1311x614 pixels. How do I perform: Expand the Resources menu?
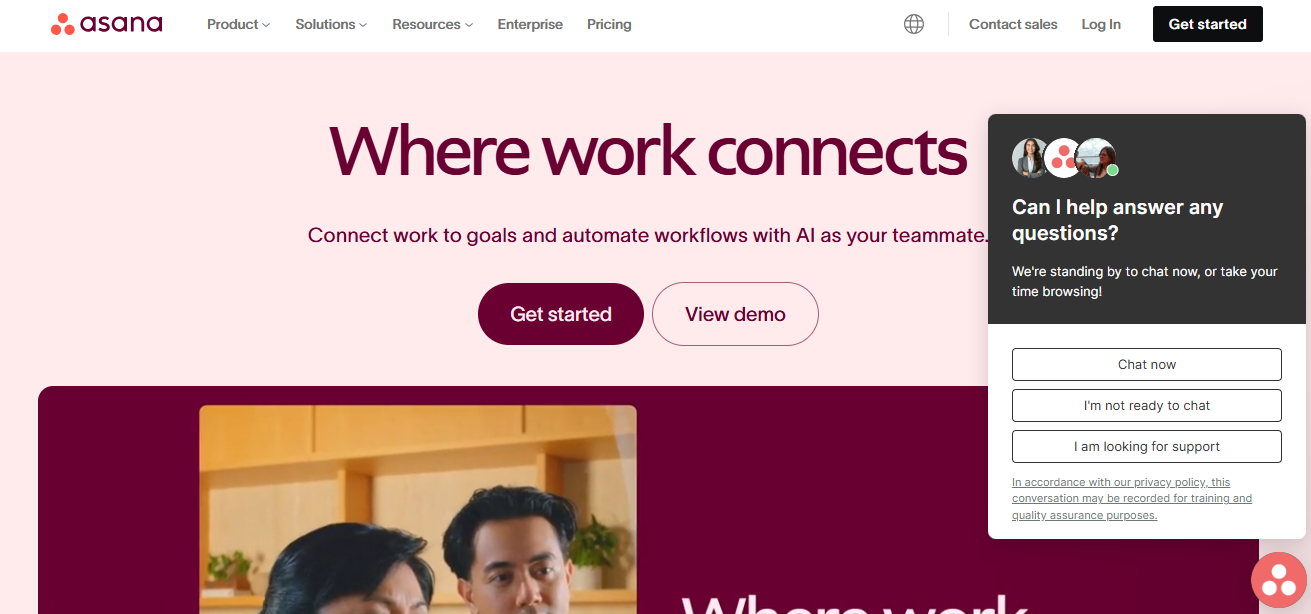click(x=432, y=24)
